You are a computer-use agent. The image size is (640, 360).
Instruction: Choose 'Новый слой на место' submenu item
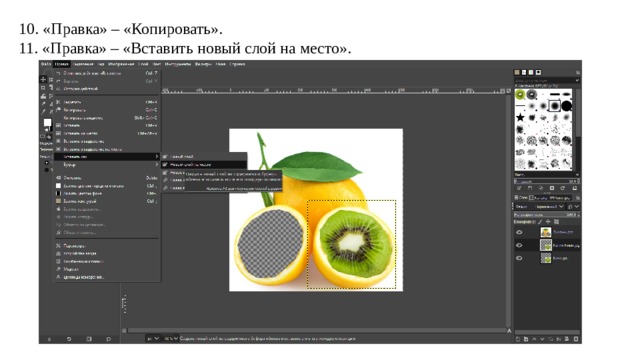[x=204, y=164]
